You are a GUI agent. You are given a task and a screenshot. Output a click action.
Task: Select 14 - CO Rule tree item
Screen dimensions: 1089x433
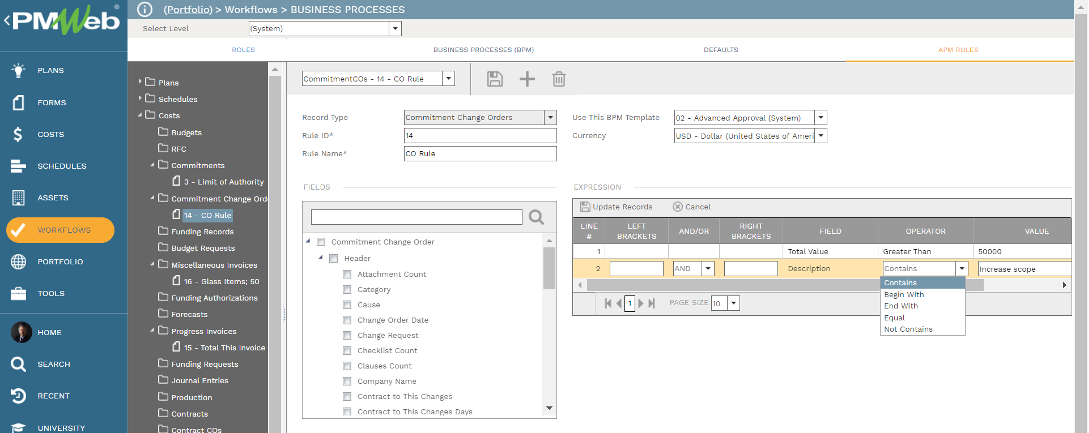[208, 215]
